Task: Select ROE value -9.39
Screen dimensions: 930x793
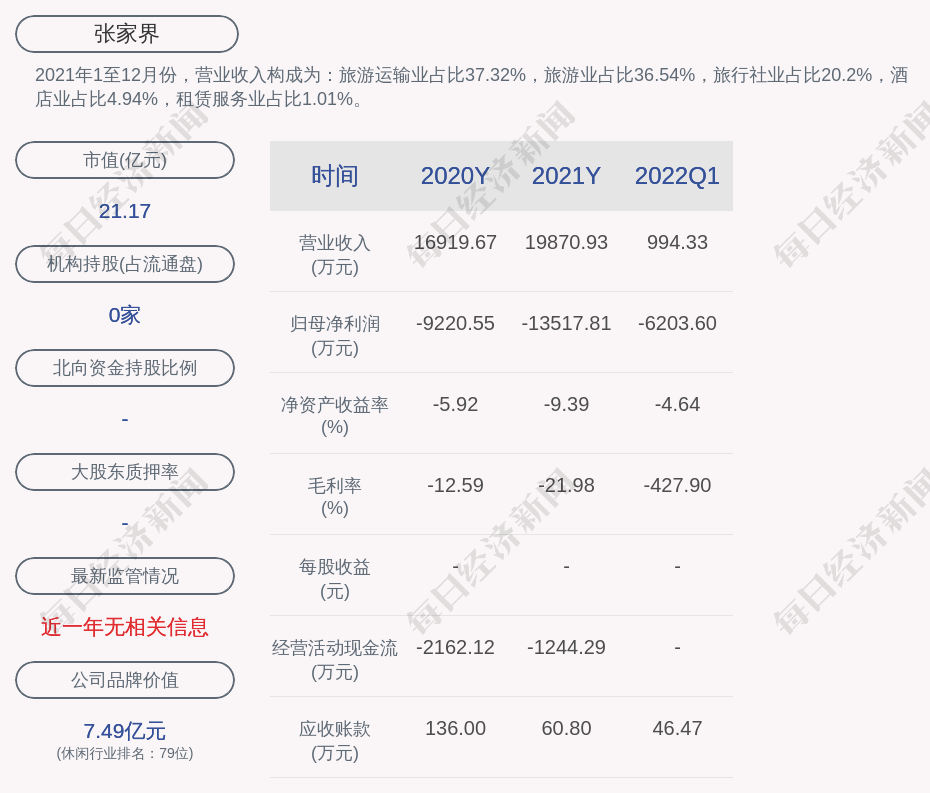Action: [566, 405]
